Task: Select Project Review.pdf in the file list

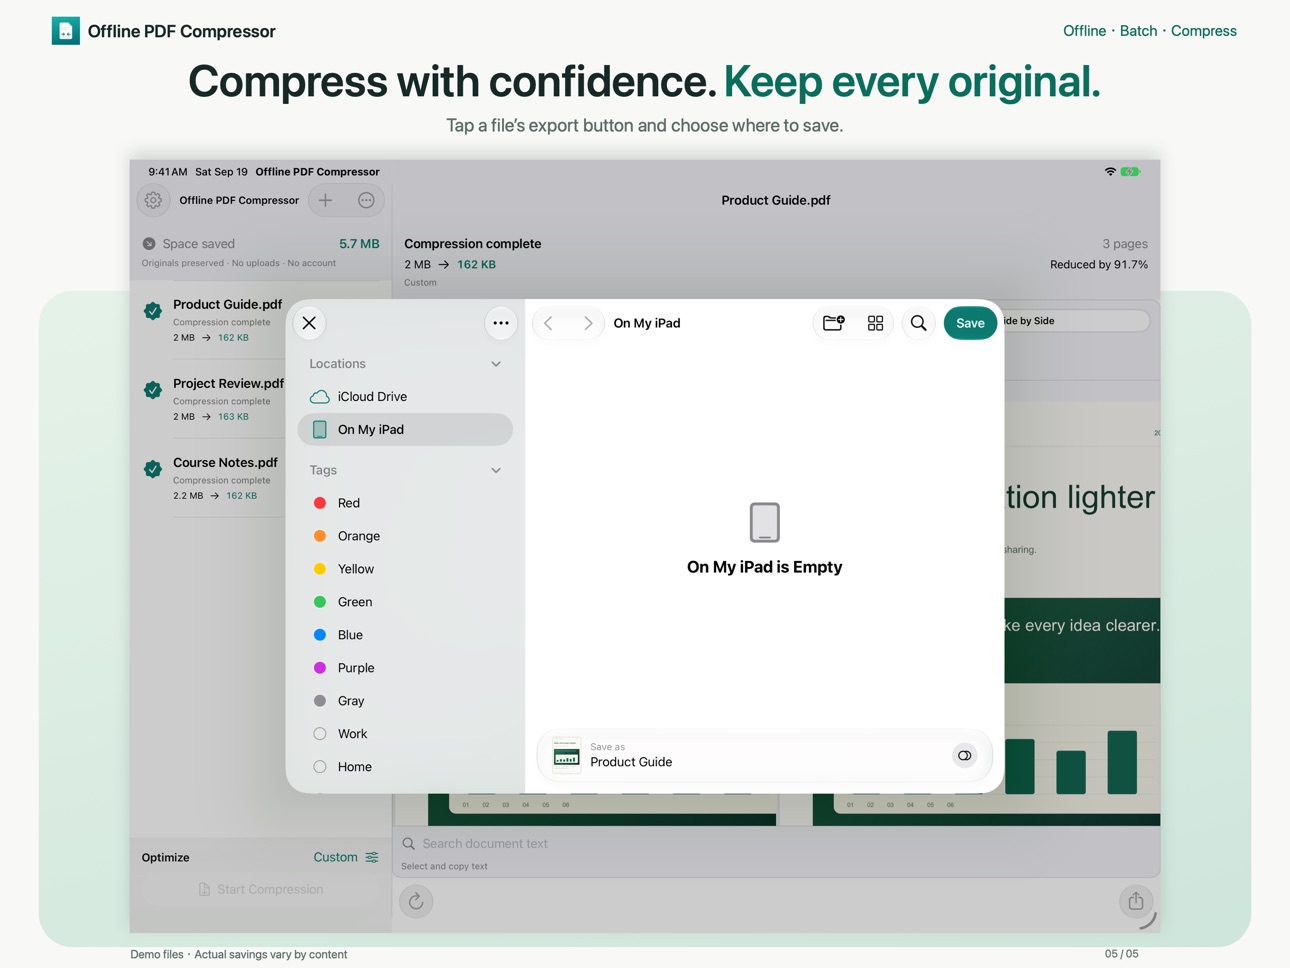Action: (212, 399)
